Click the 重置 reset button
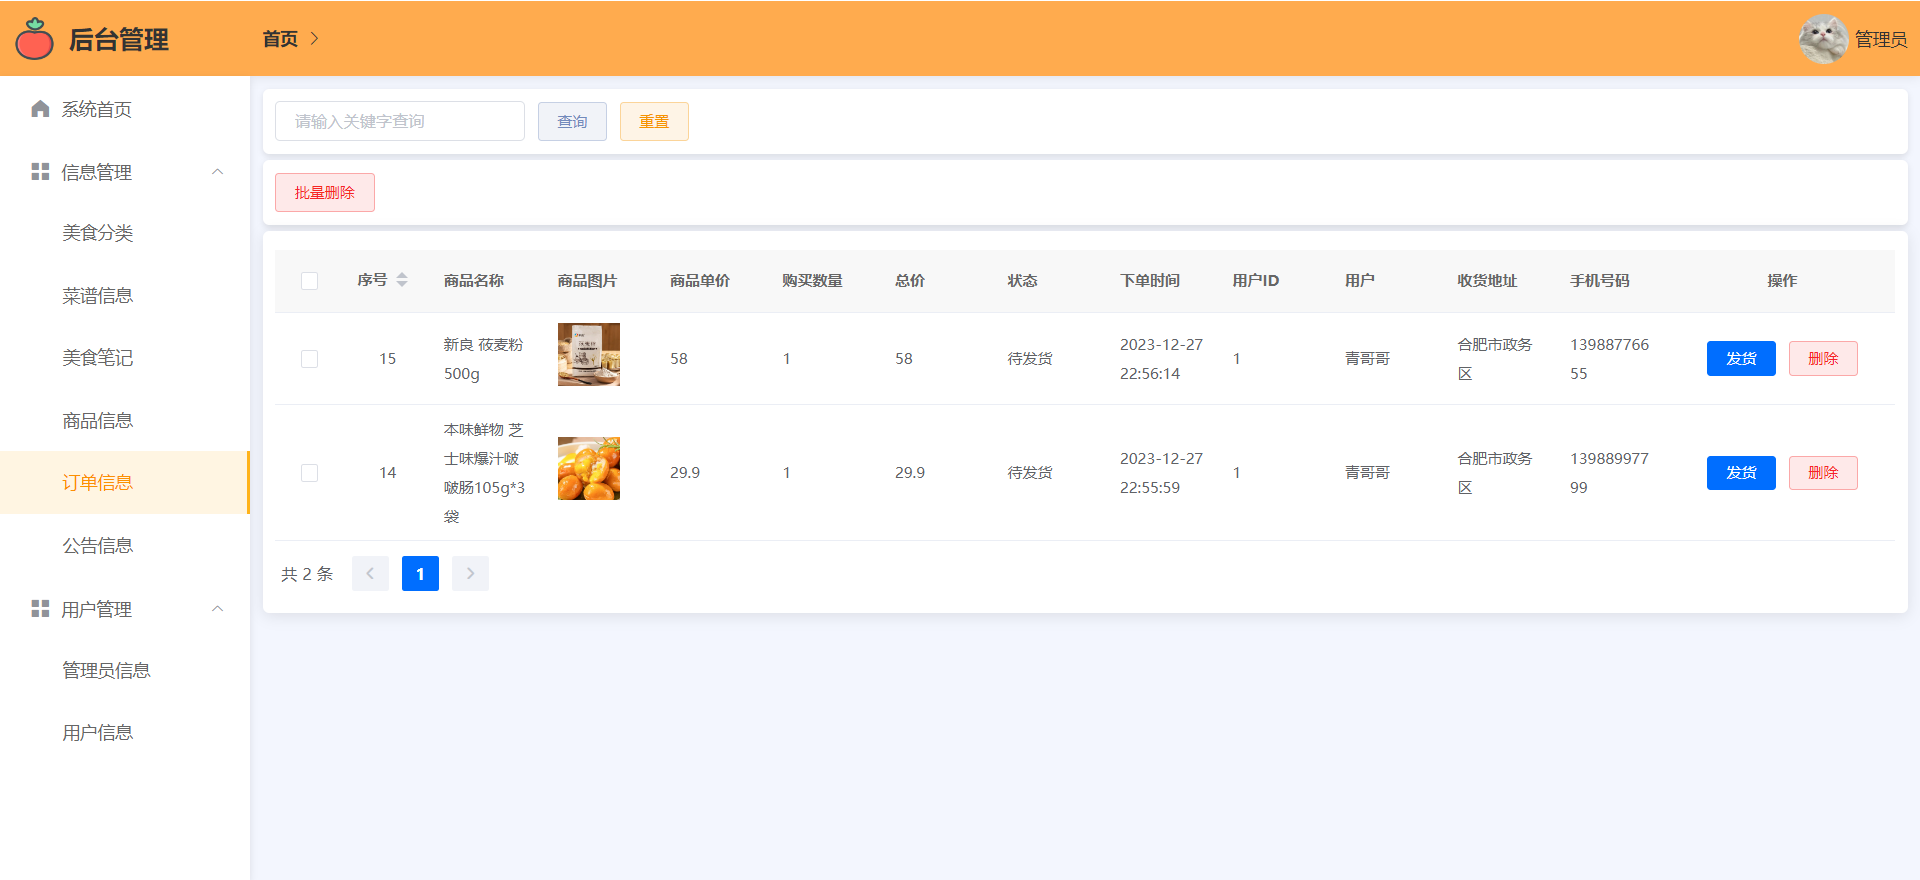Viewport: 1920px width, 880px height. tap(654, 121)
